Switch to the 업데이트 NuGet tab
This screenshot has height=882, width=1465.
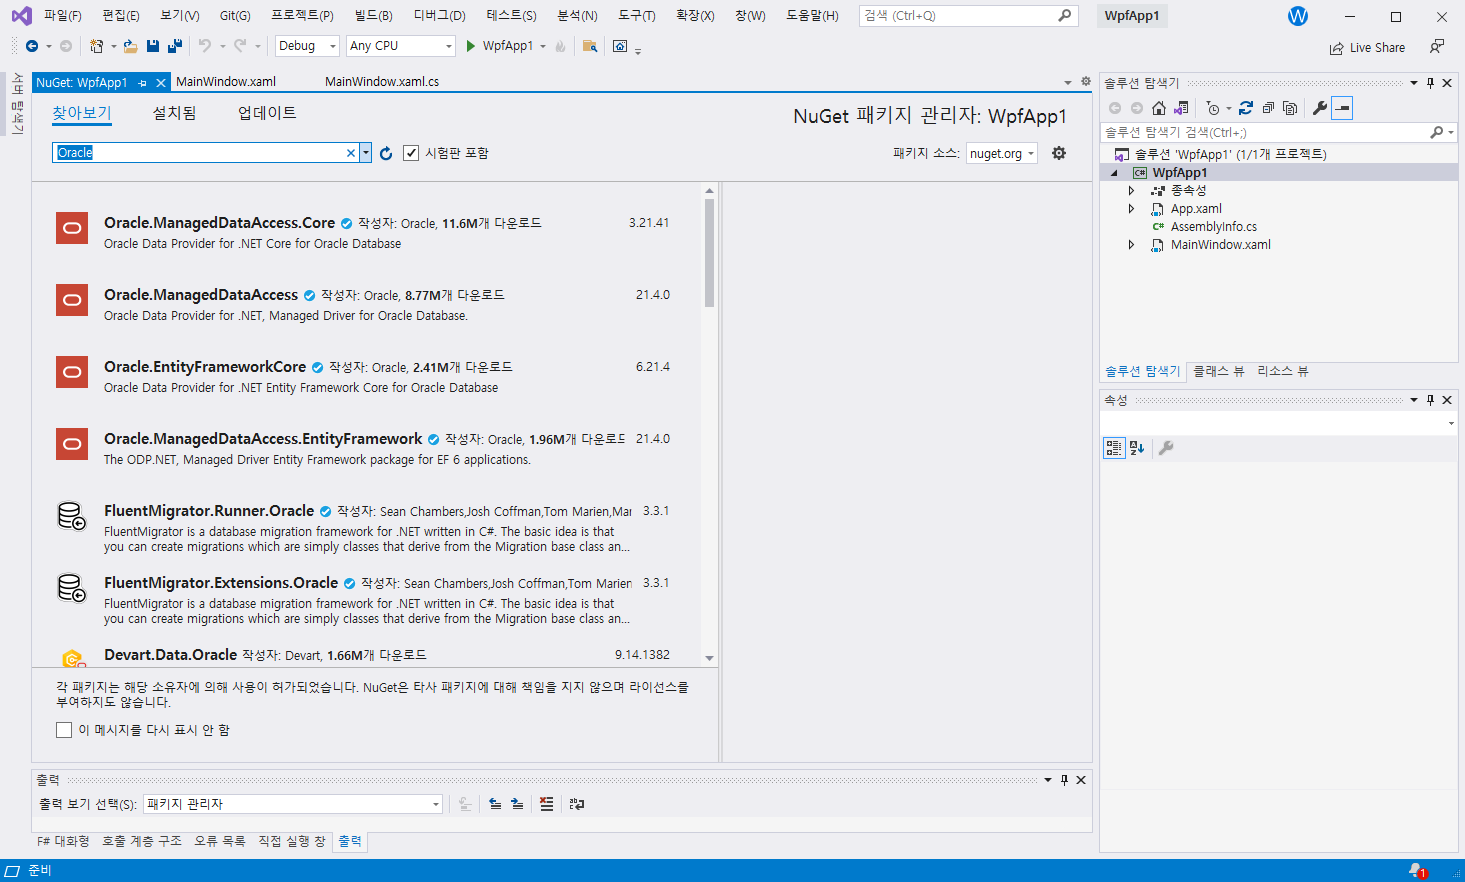click(x=267, y=113)
